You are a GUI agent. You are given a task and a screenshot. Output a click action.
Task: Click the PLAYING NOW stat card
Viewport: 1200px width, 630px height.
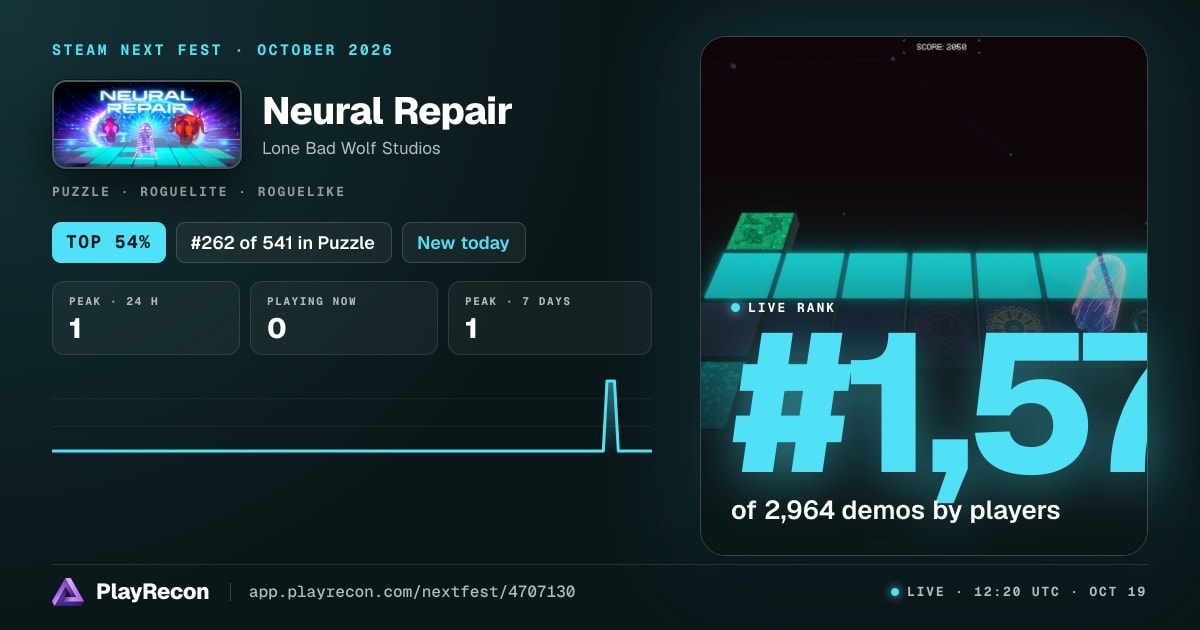point(344,318)
